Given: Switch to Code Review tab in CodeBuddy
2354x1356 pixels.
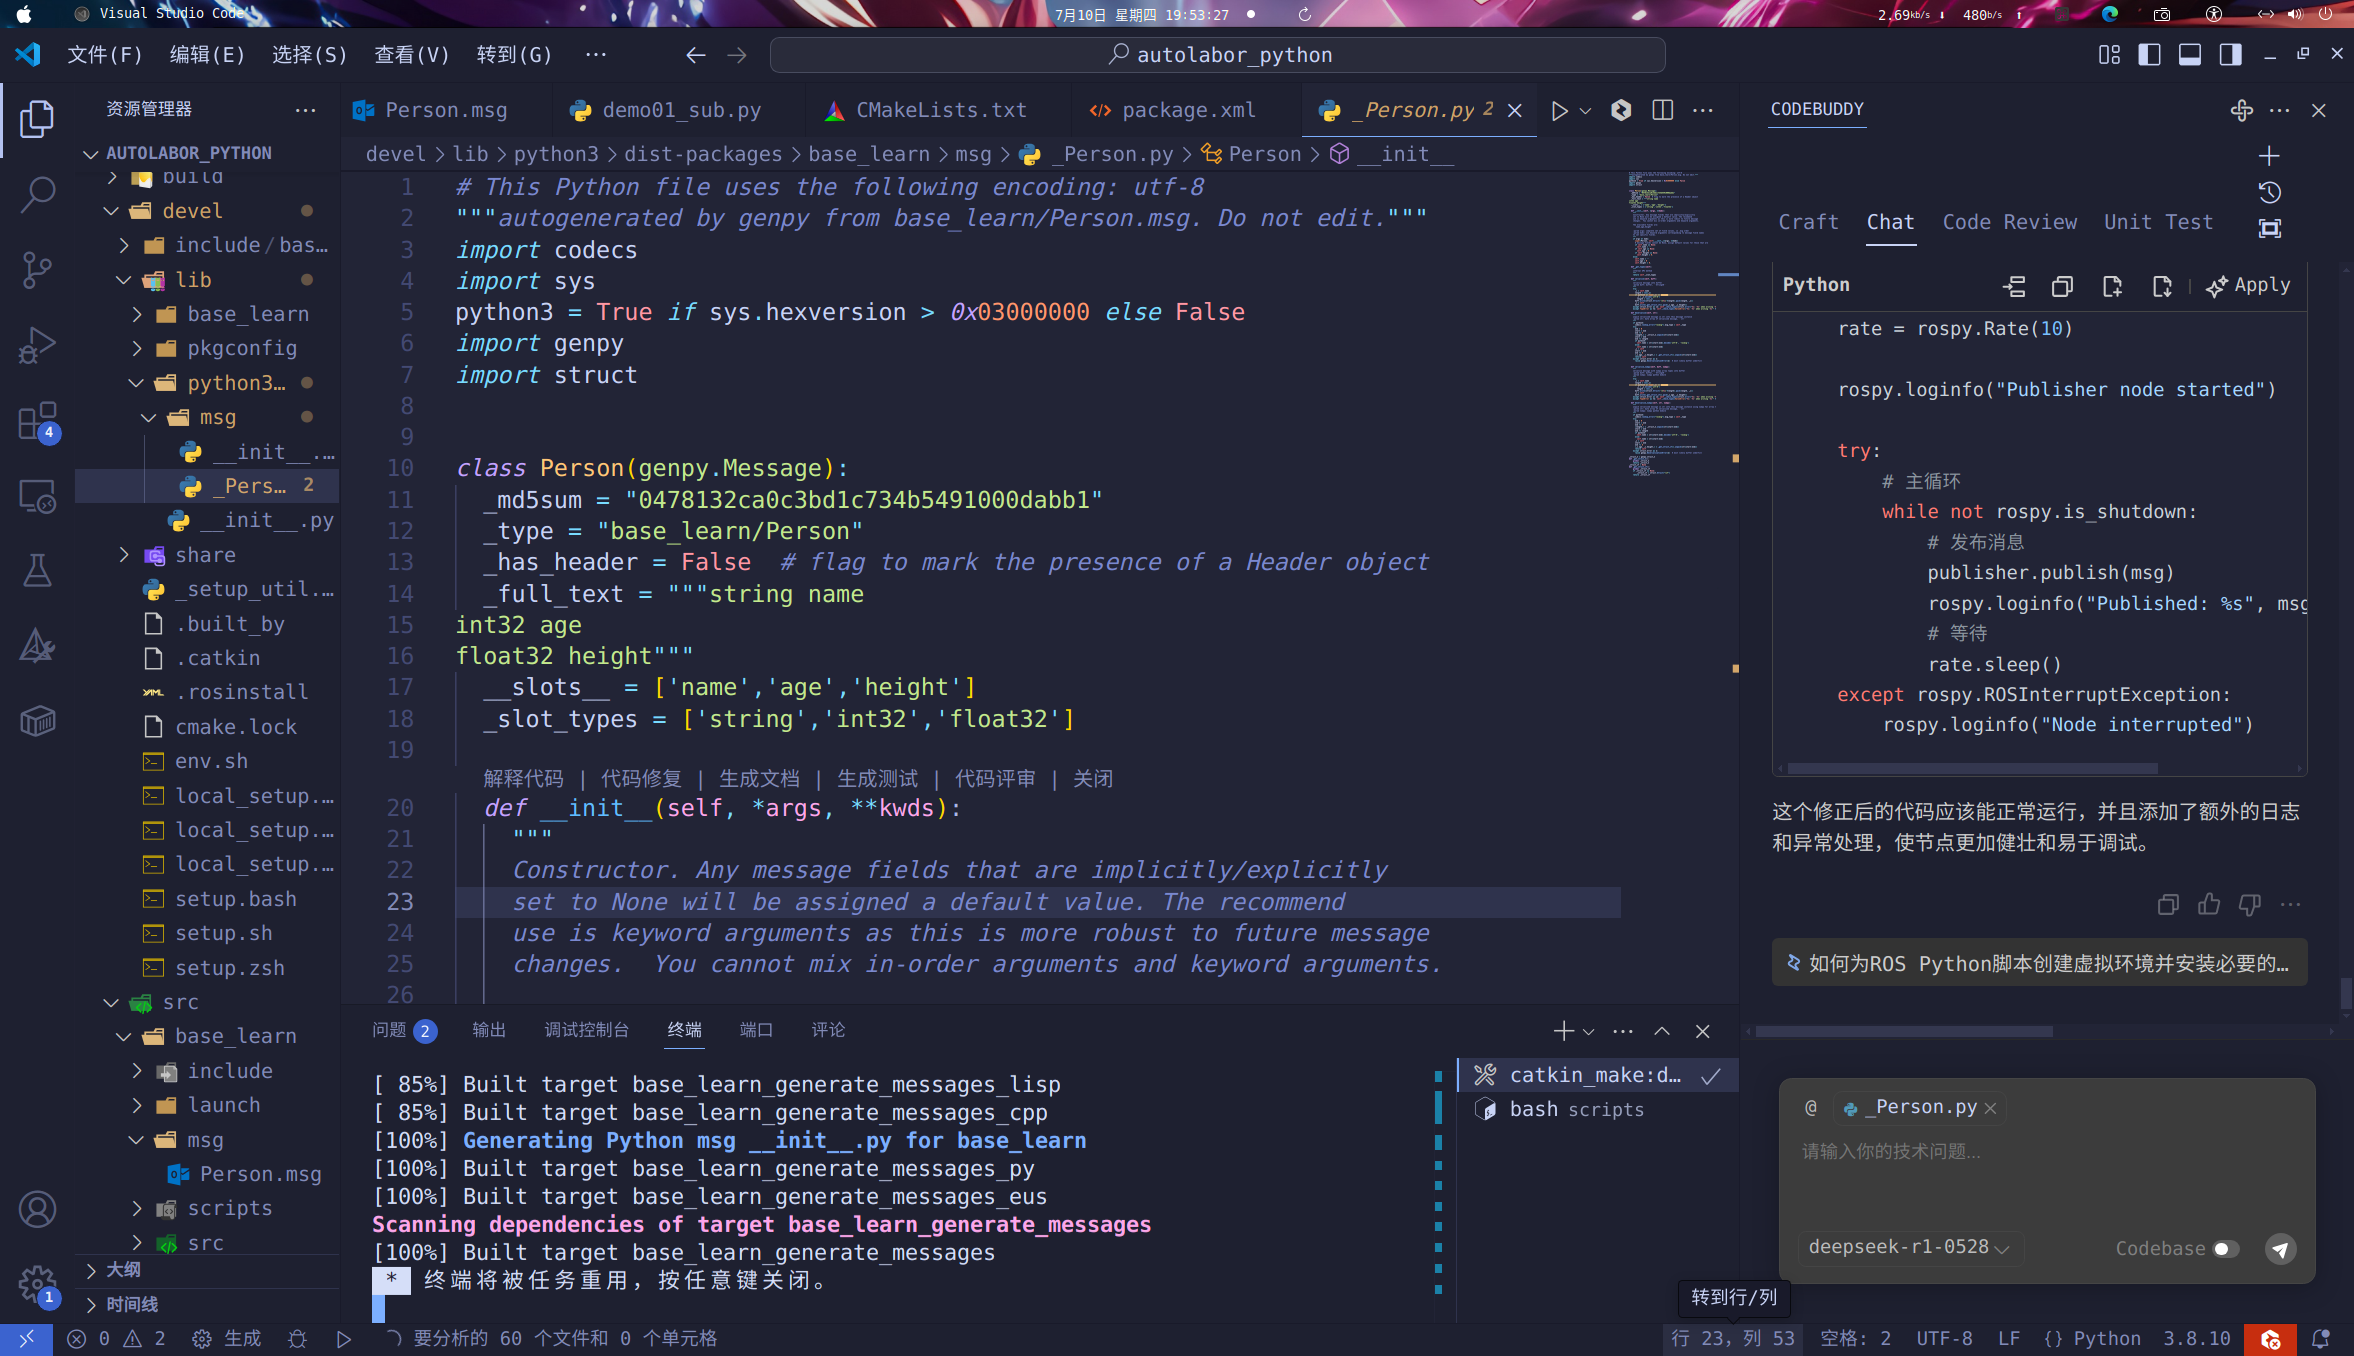Looking at the screenshot, I should (x=2009, y=222).
